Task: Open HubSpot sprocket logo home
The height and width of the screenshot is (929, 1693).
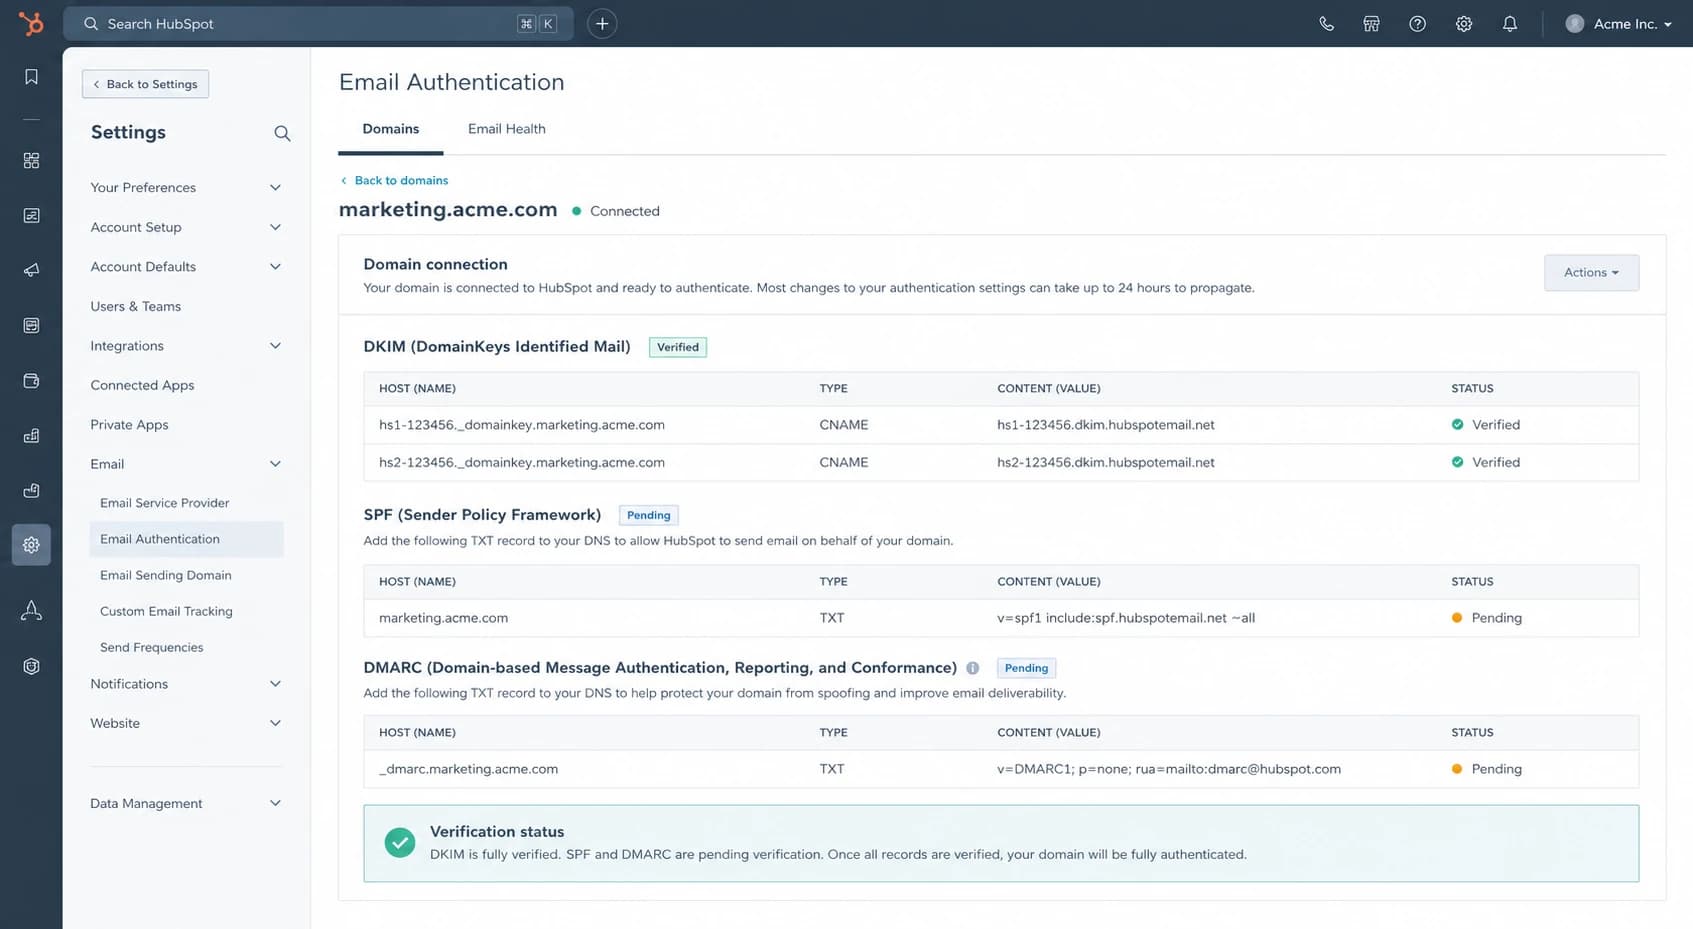Action: [31, 23]
